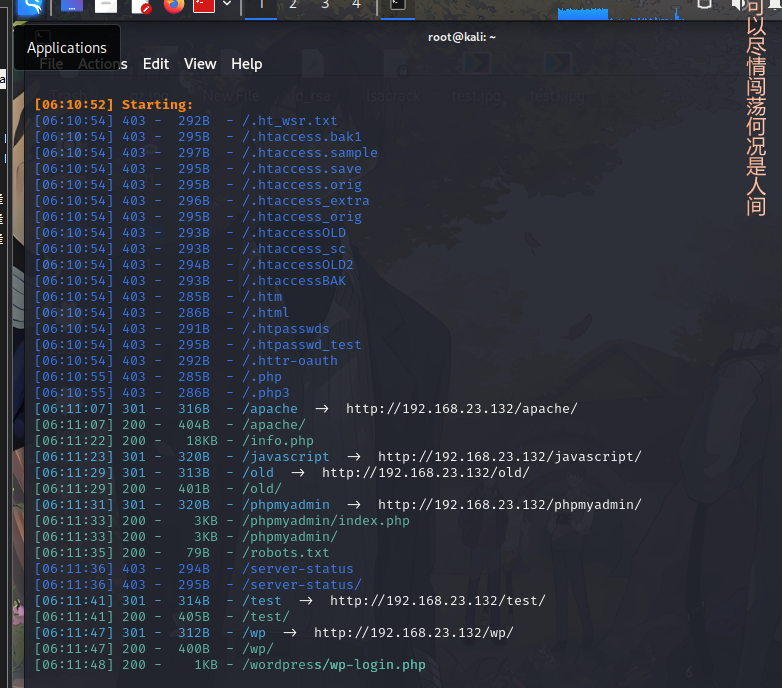Image resolution: width=782 pixels, height=688 pixels.
Task: Click the show desktop panel icon
Action: tap(72, 6)
